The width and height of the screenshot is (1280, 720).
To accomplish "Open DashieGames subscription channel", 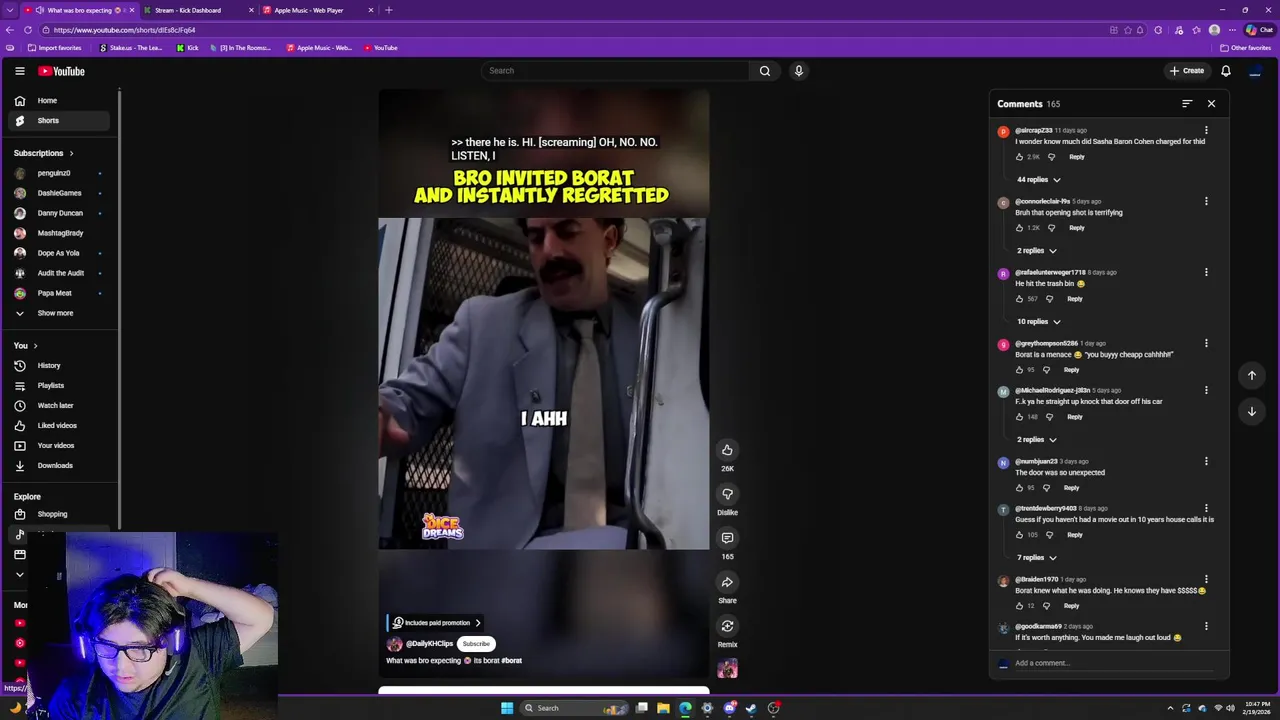I will pyautogui.click(x=59, y=193).
